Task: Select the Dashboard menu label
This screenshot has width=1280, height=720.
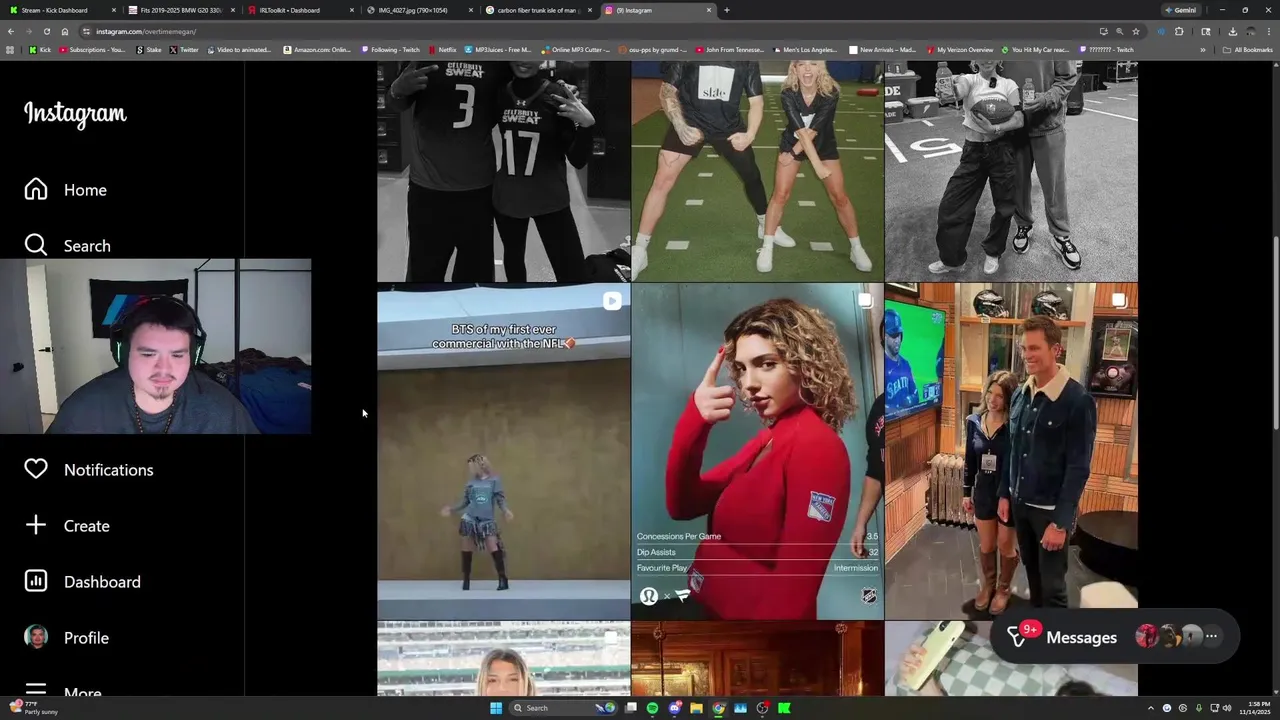Action: pos(102,582)
